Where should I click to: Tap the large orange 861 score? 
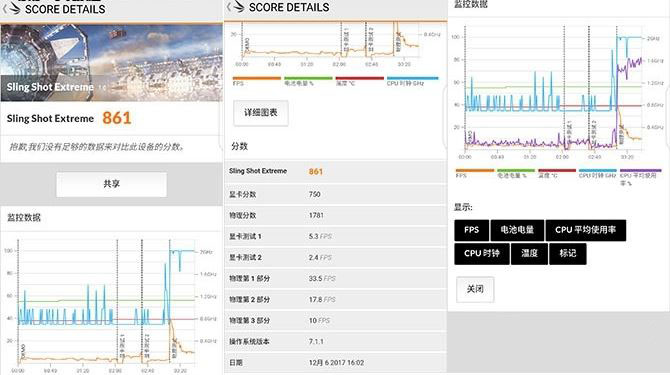117,118
